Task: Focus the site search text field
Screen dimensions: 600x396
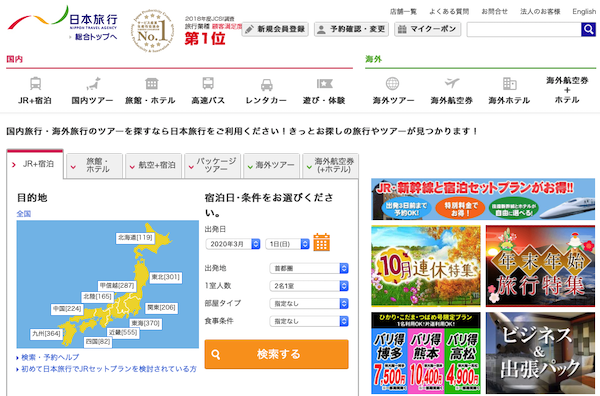Action: coord(524,29)
